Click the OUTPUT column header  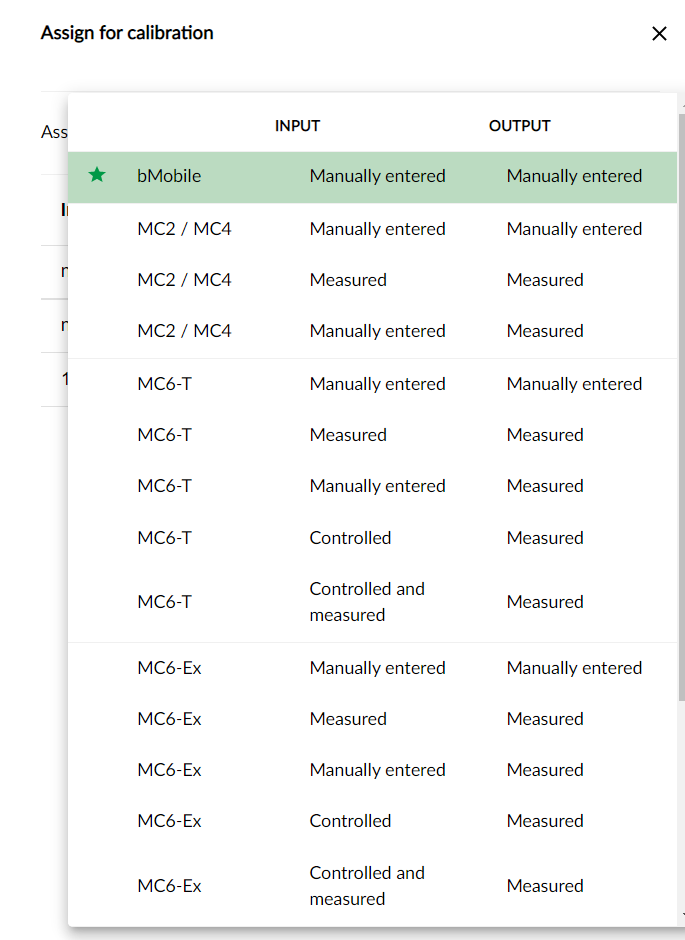pyautogui.click(x=519, y=126)
